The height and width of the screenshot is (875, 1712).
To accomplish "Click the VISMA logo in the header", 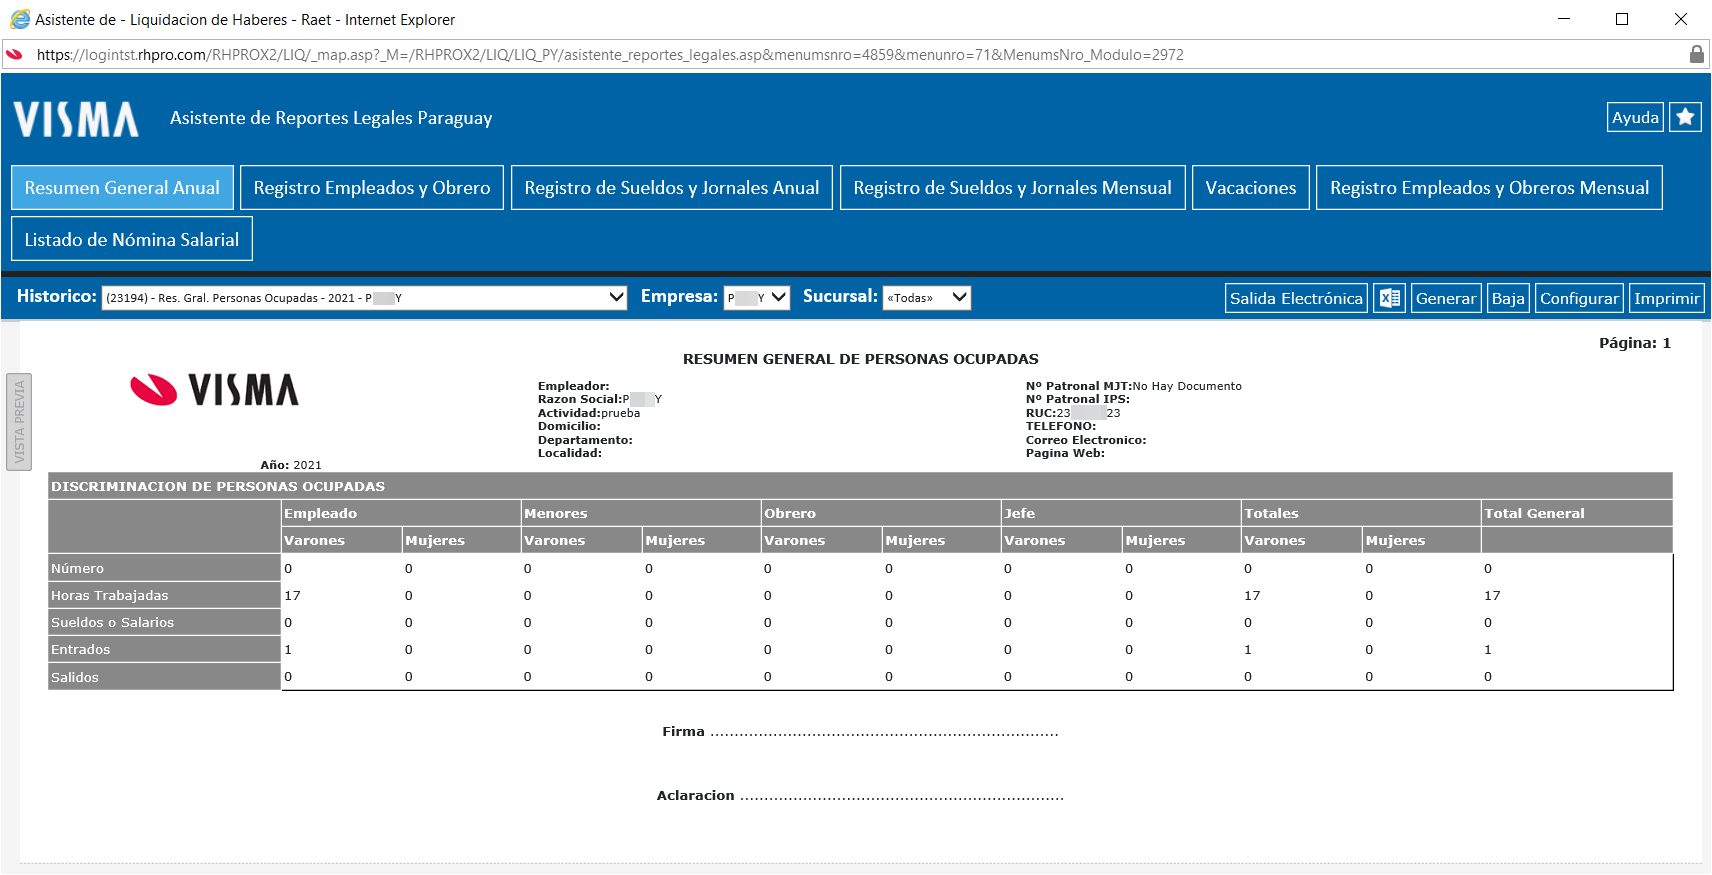I will (x=76, y=119).
